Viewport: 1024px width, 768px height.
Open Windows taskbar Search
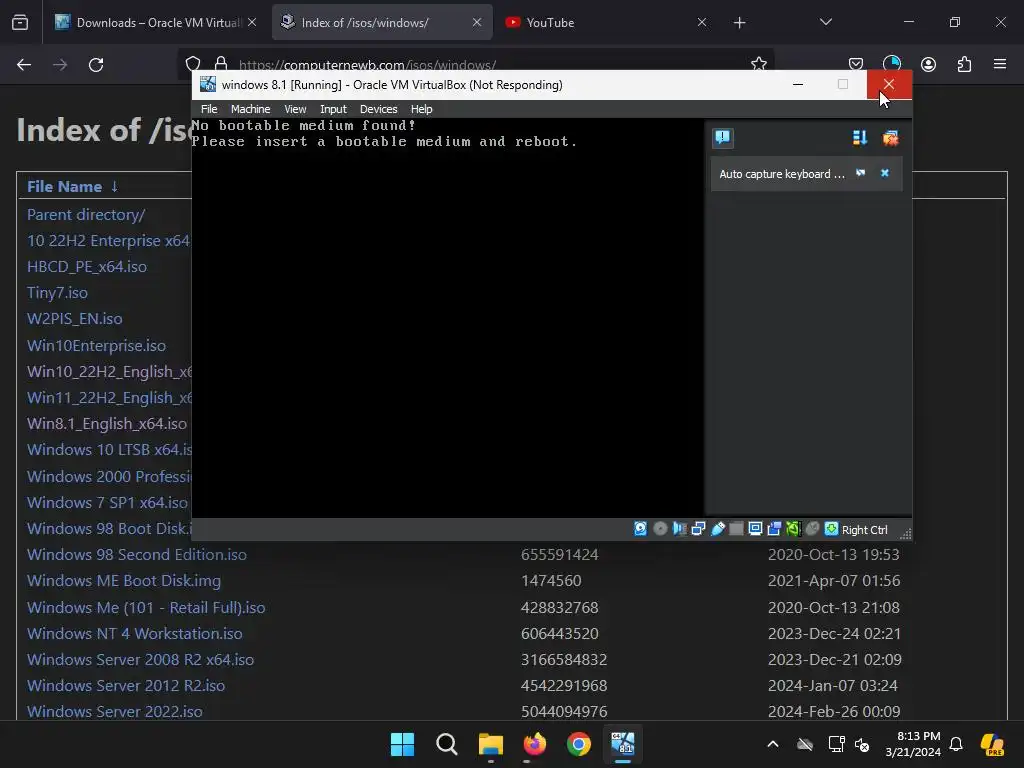click(x=447, y=744)
